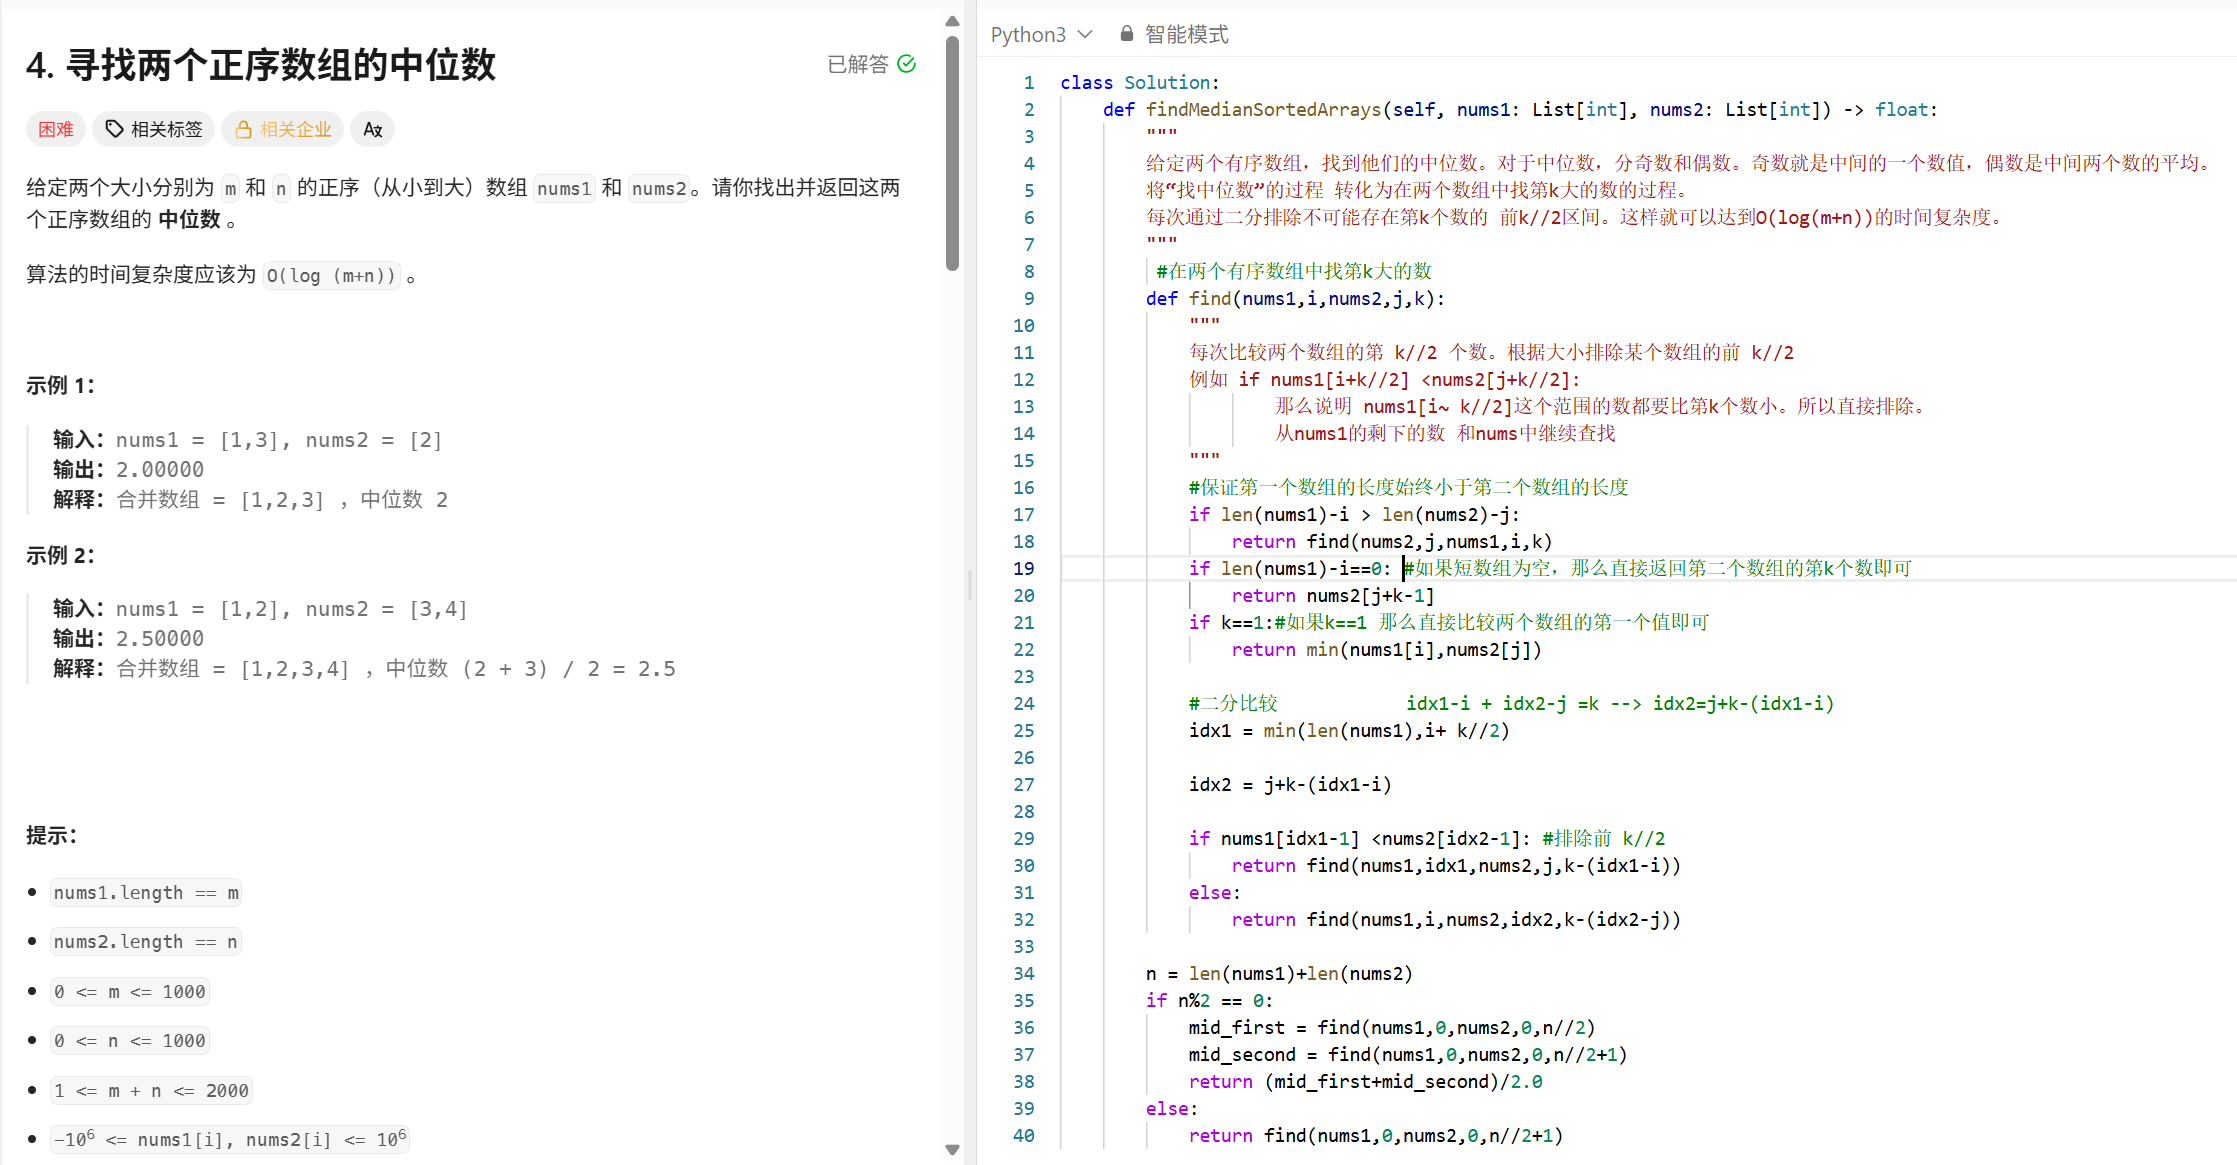Click the 已解答 status label

point(857,64)
